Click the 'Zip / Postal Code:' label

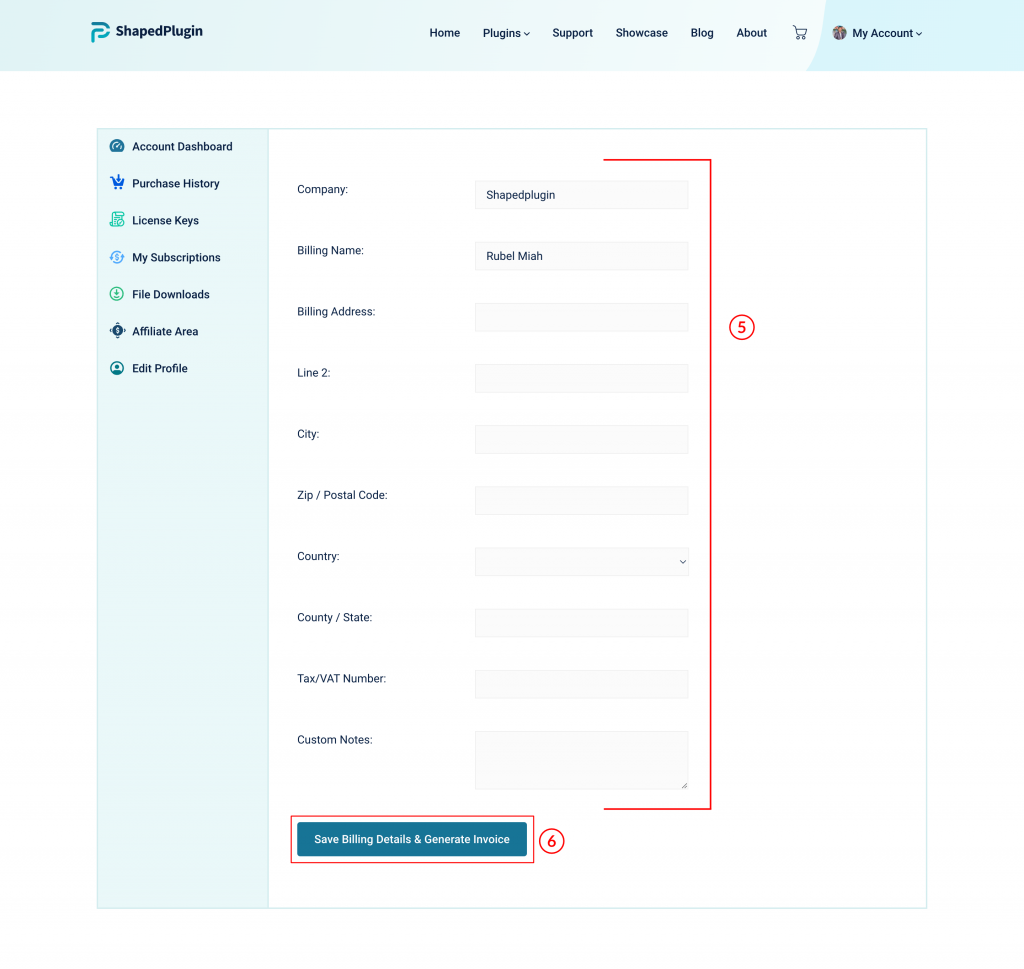coord(342,495)
